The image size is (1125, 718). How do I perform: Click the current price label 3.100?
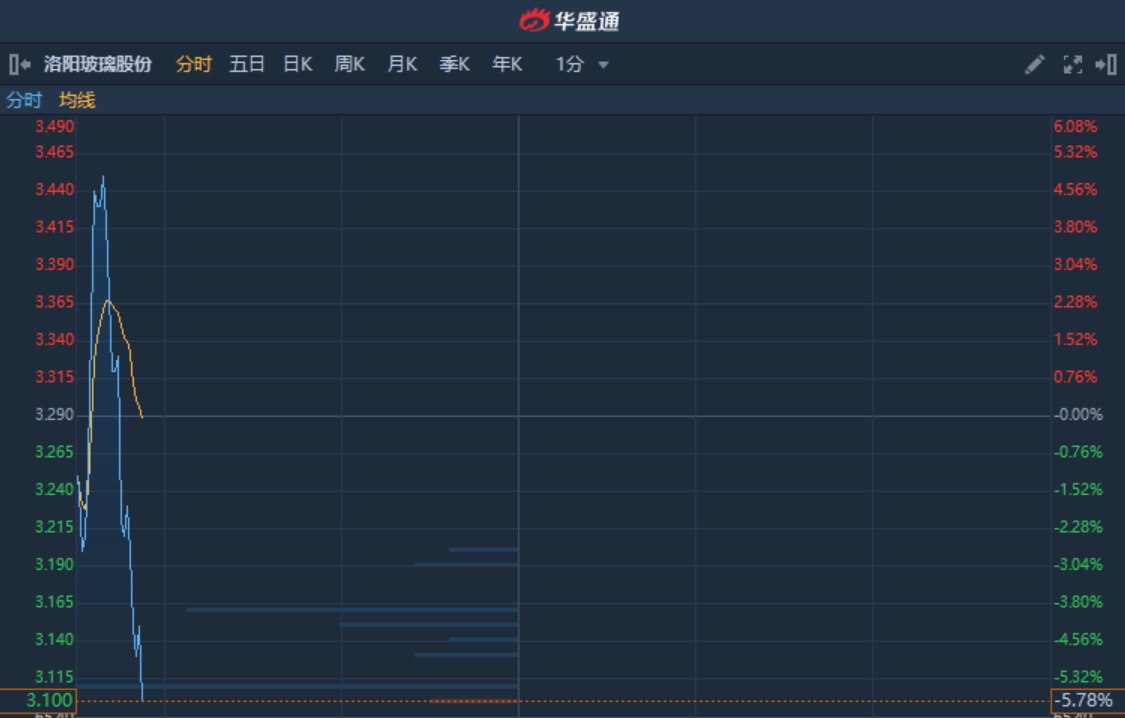coord(38,700)
